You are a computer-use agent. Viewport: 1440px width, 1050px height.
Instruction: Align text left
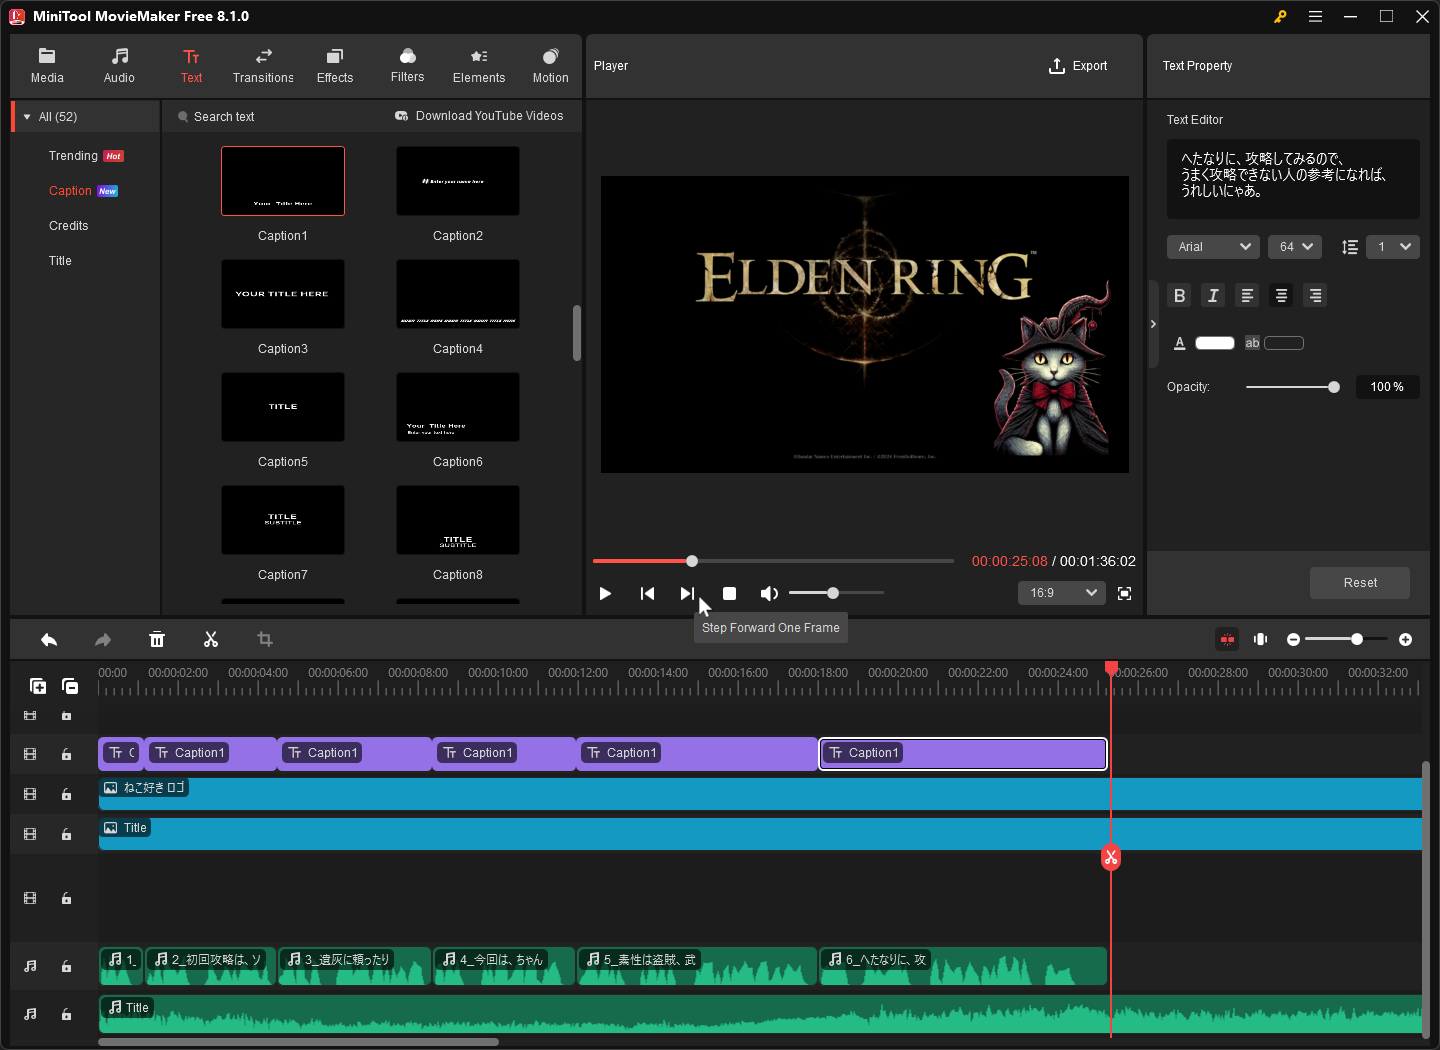(1247, 296)
